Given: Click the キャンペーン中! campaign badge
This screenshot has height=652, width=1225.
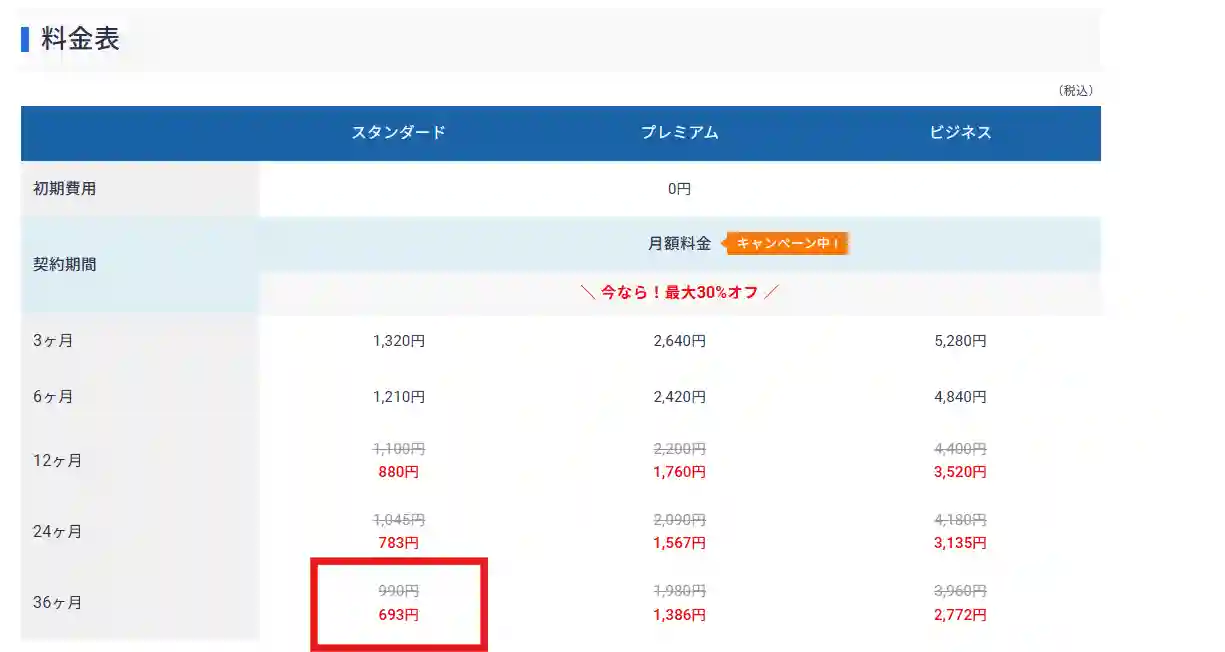Looking at the screenshot, I should (x=787, y=242).
